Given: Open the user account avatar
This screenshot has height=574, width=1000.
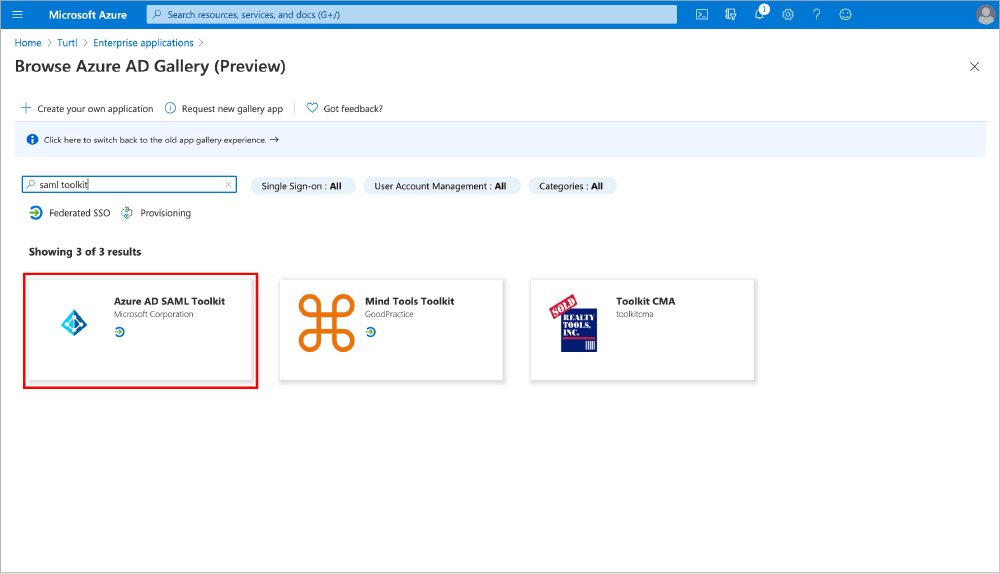Looking at the screenshot, I should click(x=984, y=14).
